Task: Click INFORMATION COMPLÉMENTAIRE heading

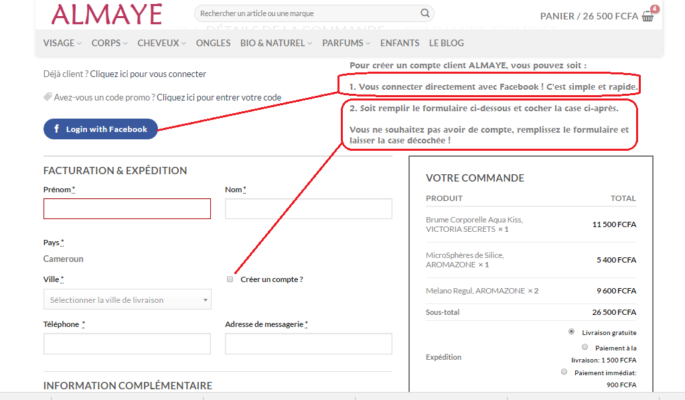Action: point(128,386)
